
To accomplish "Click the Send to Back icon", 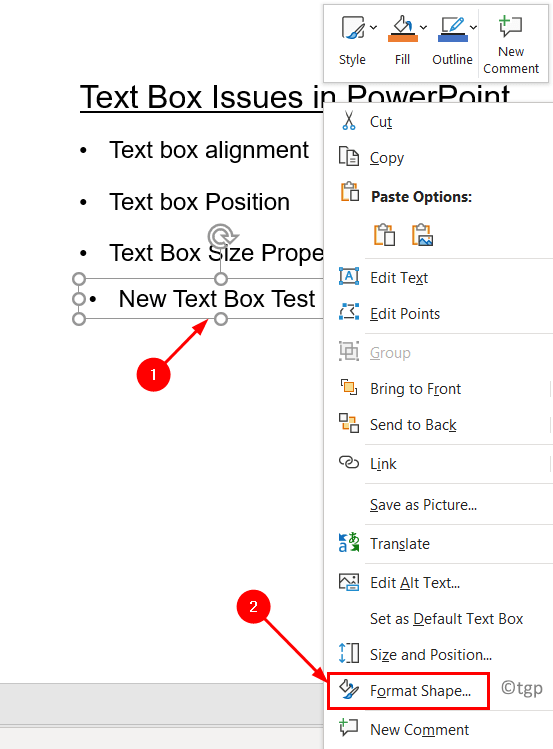I will [349, 423].
